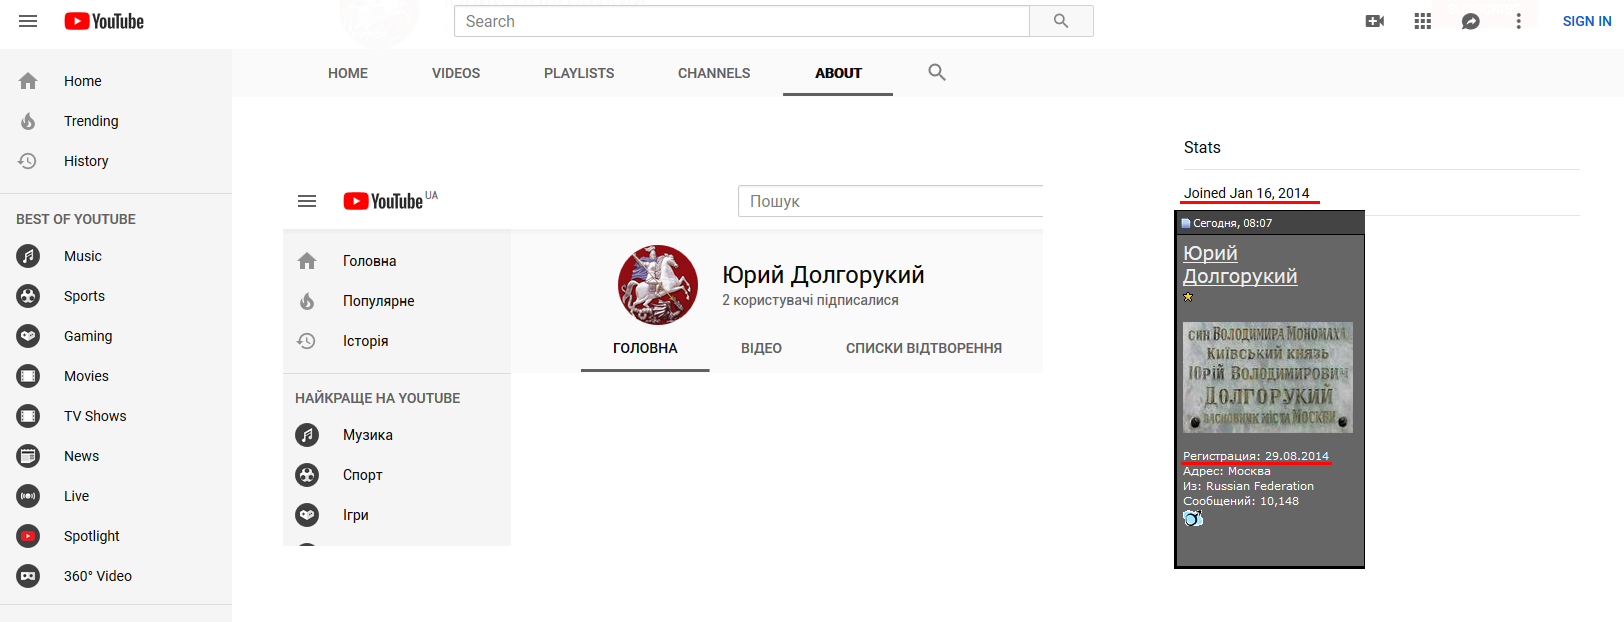Switch to the channel HOME tab
This screenshot has width=1624, height=622.
(x=348, y=73)
